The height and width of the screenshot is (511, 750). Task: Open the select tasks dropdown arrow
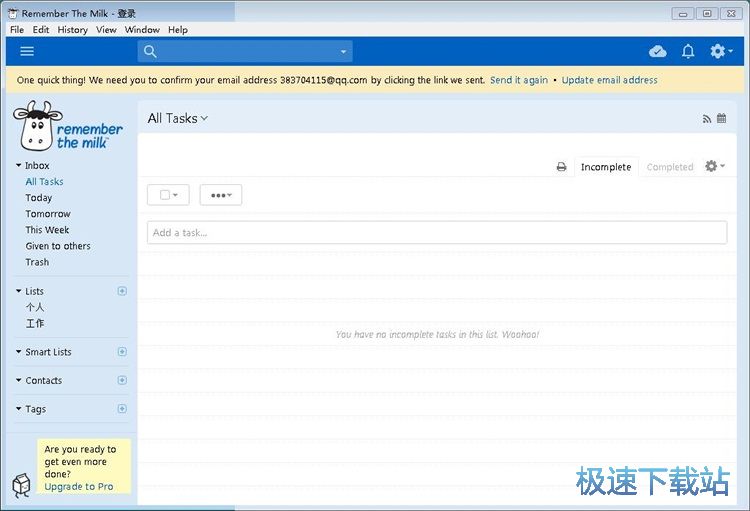click(x=175, y=195)
